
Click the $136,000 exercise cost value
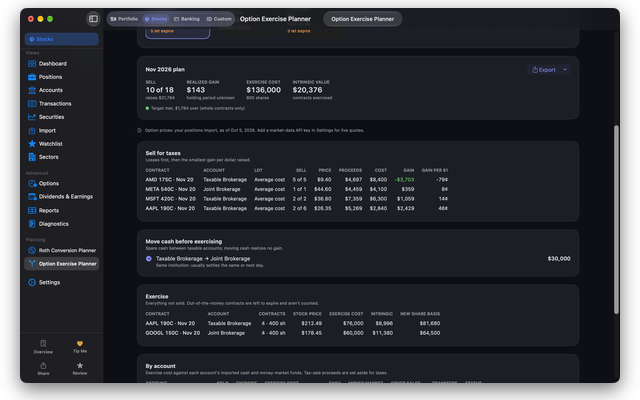coord(263,90)
